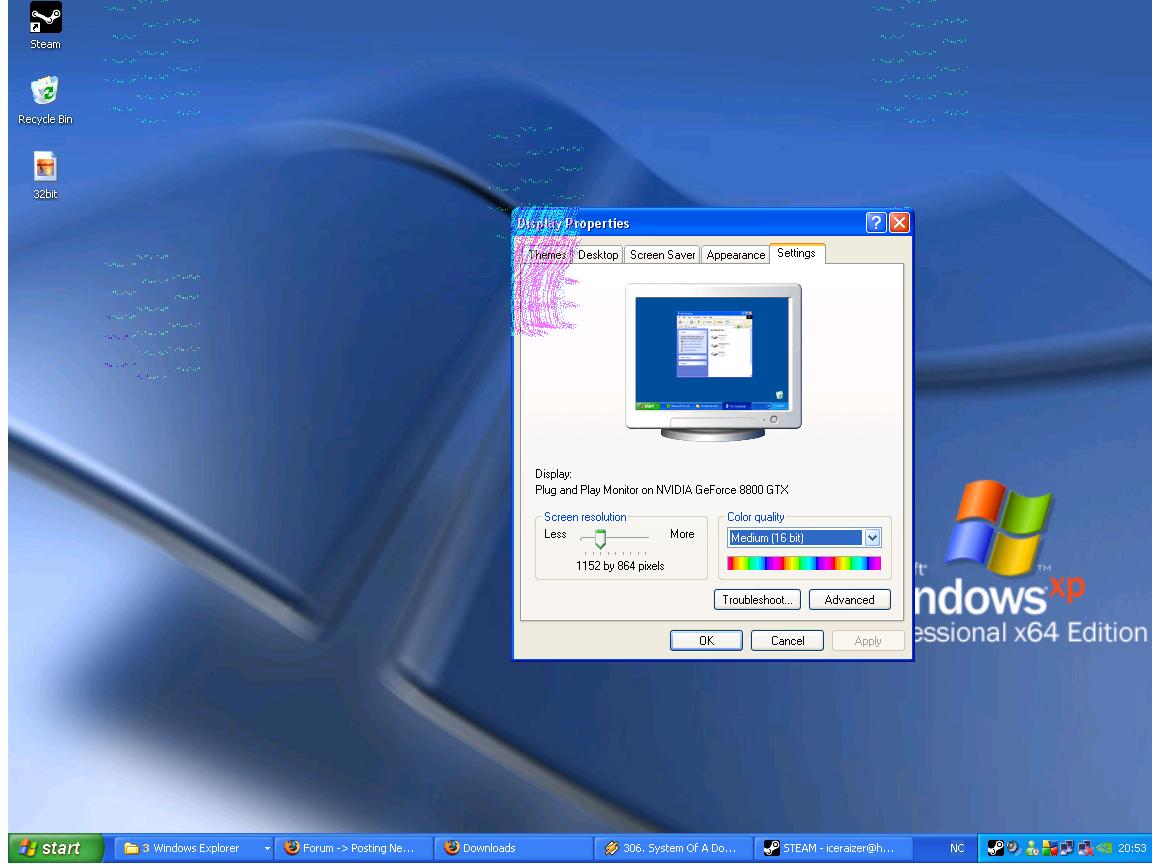Select the Settings tab
The width and height of the screenshot is (1152, 864).
click(796, 253)
